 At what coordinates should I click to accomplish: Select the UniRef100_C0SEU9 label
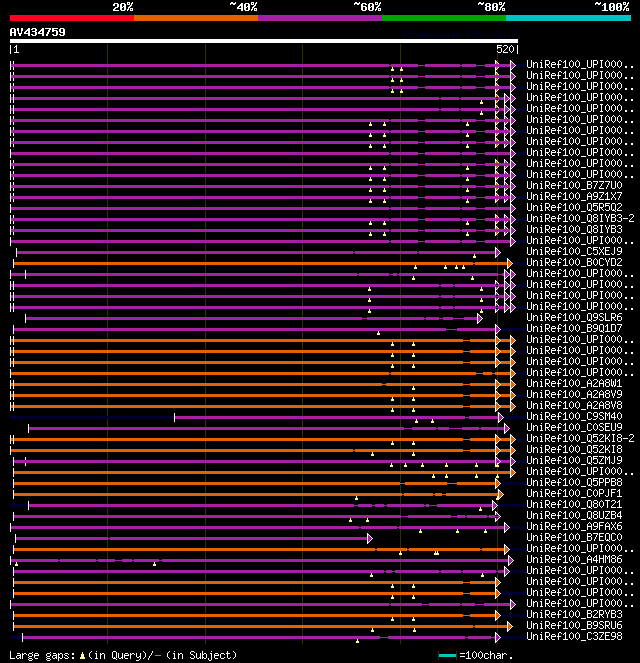(574, 427)
